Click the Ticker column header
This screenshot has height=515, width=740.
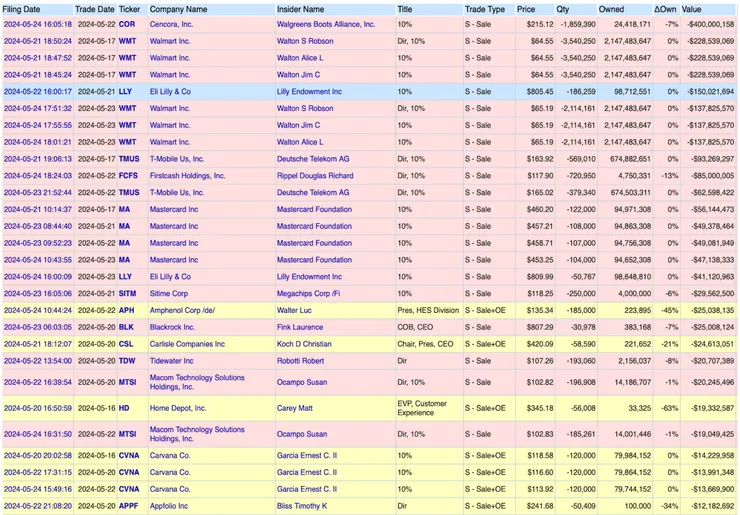tap(129, 9)
